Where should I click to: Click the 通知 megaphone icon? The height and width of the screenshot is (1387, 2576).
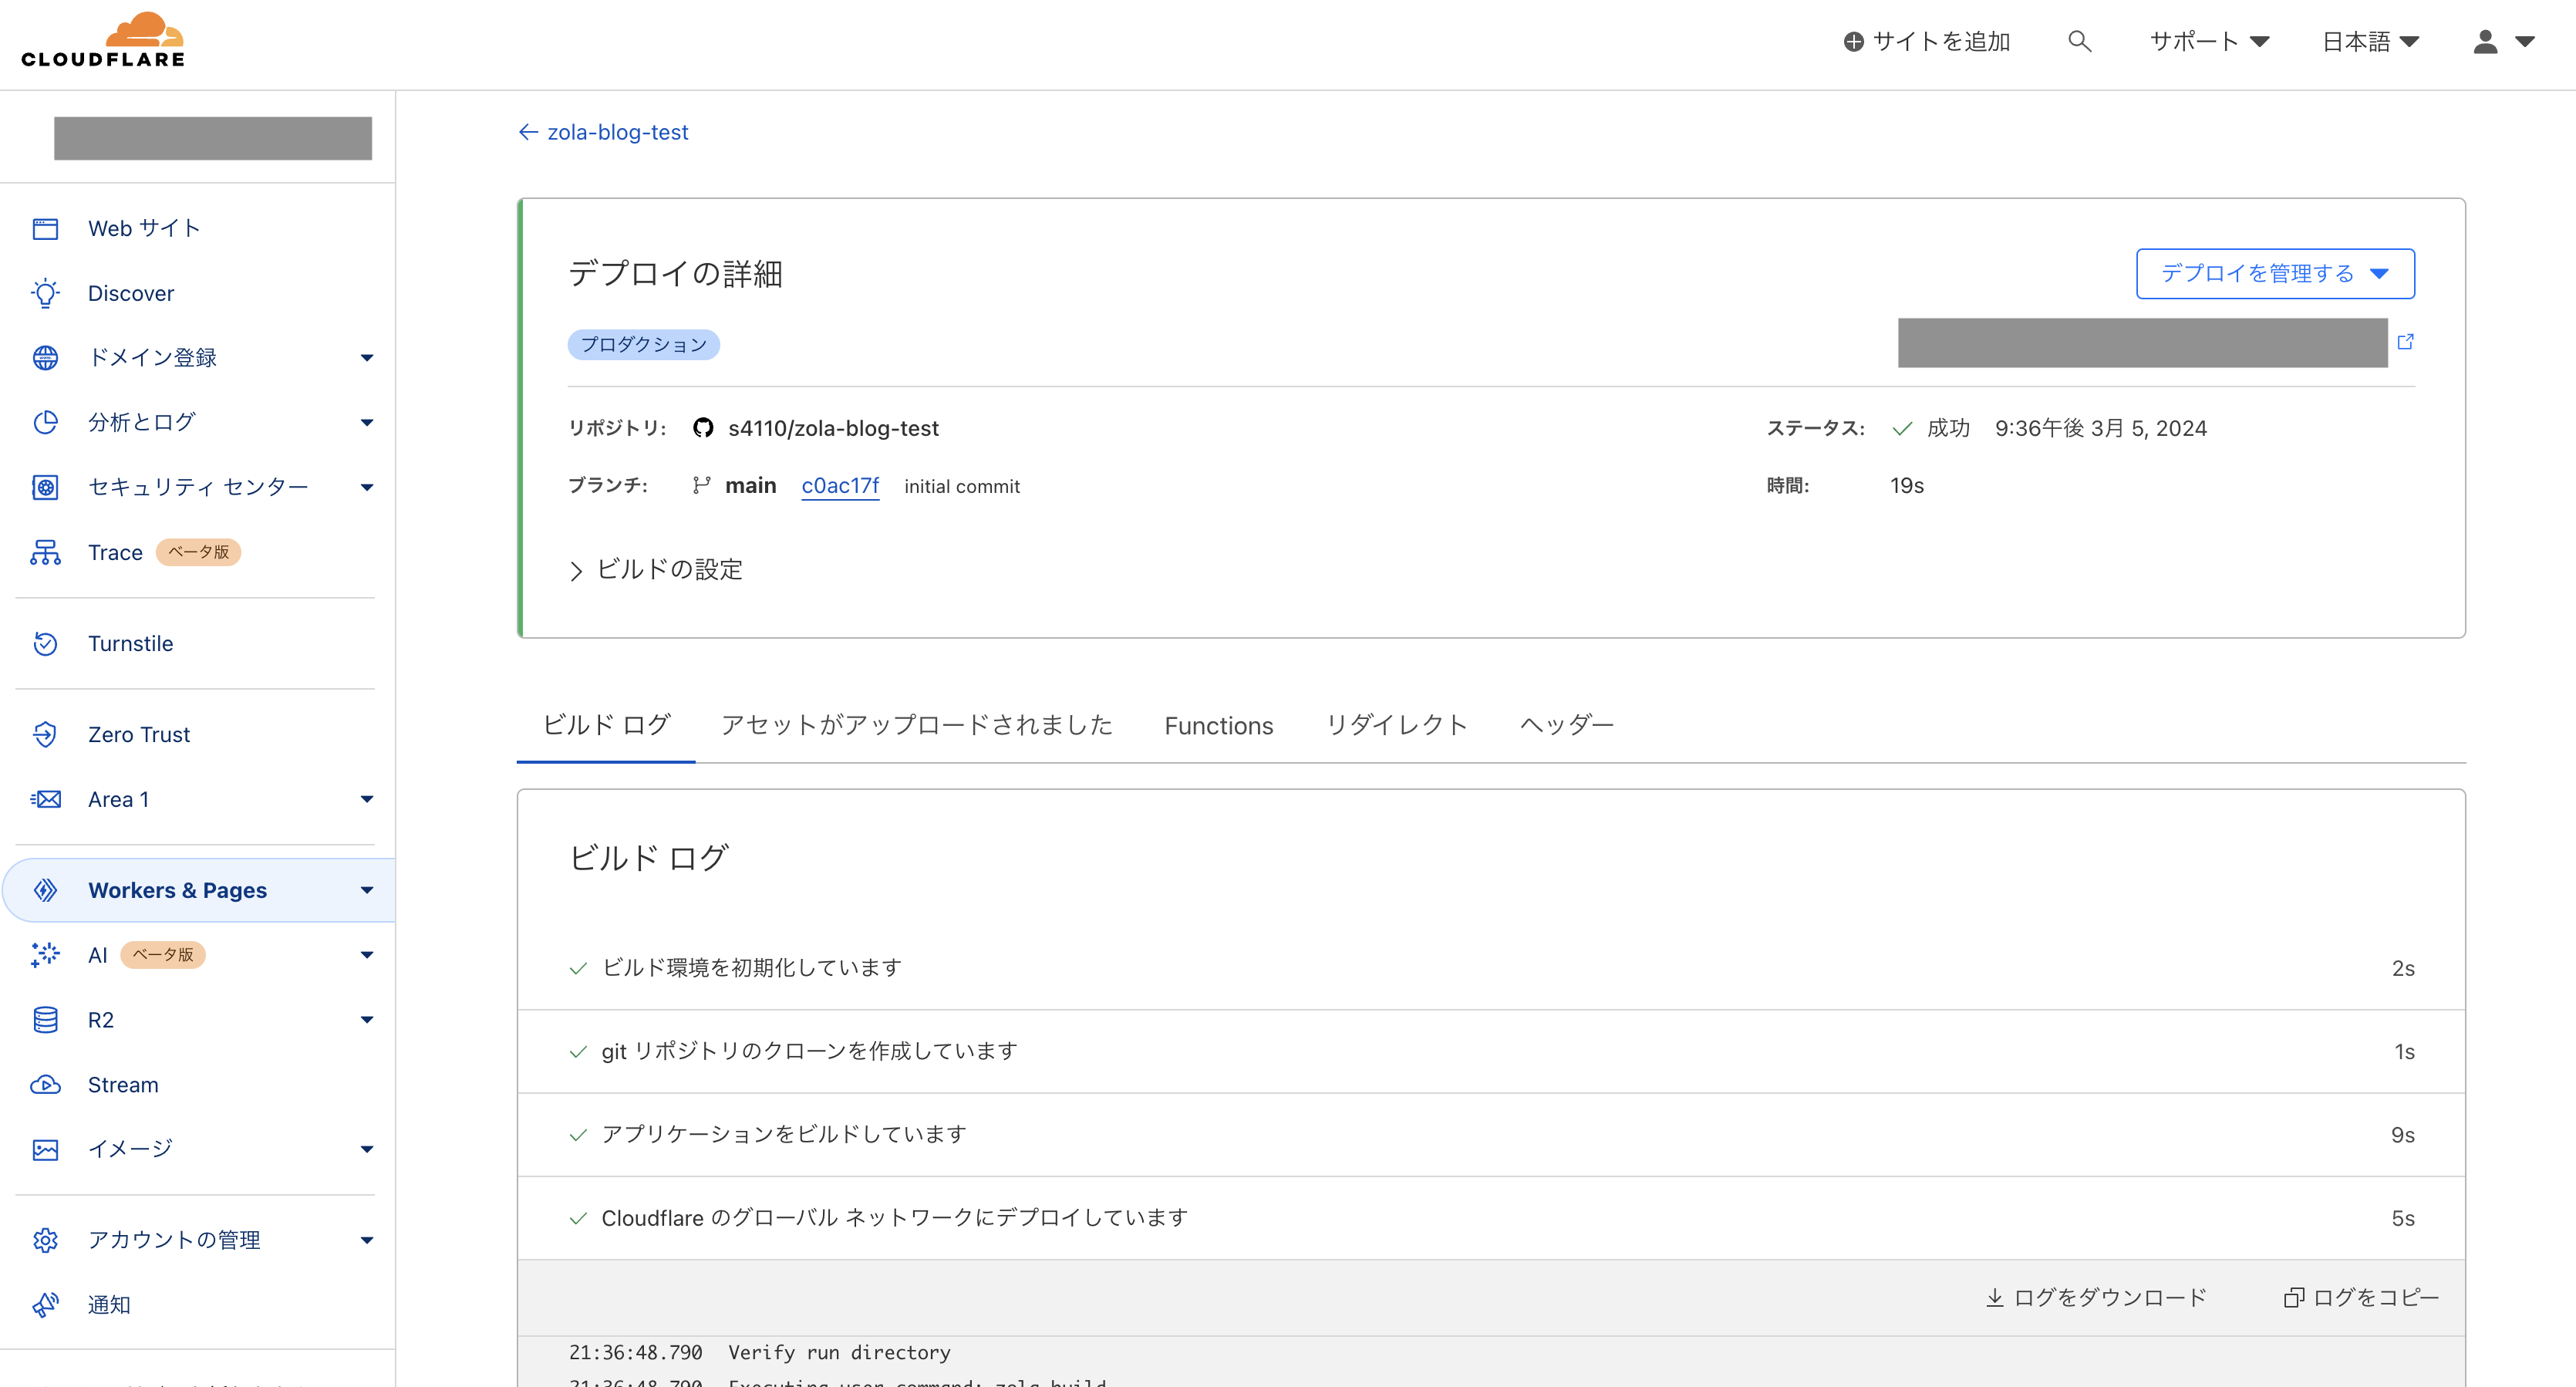coord(45,1305)
